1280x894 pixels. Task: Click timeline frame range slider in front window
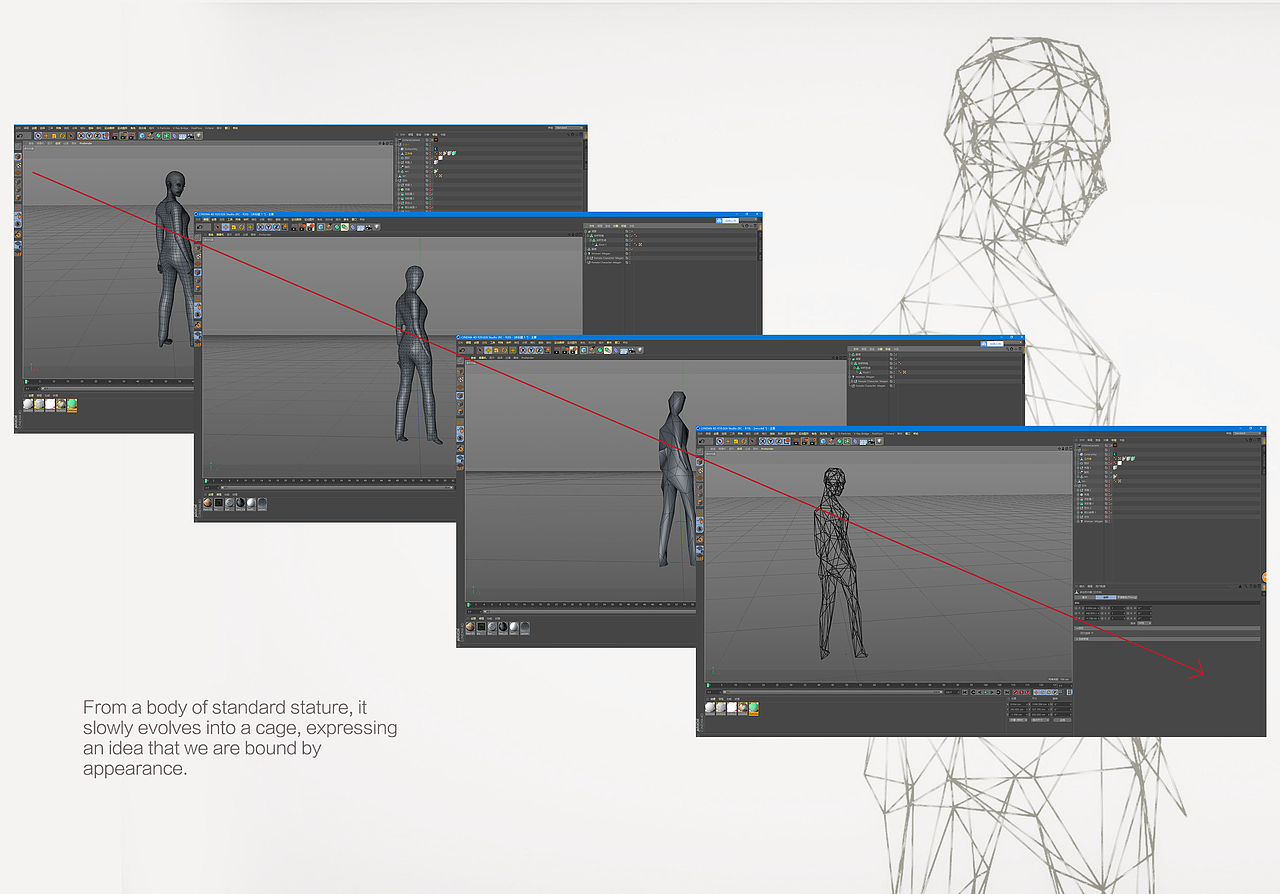(x=832, y=692)
